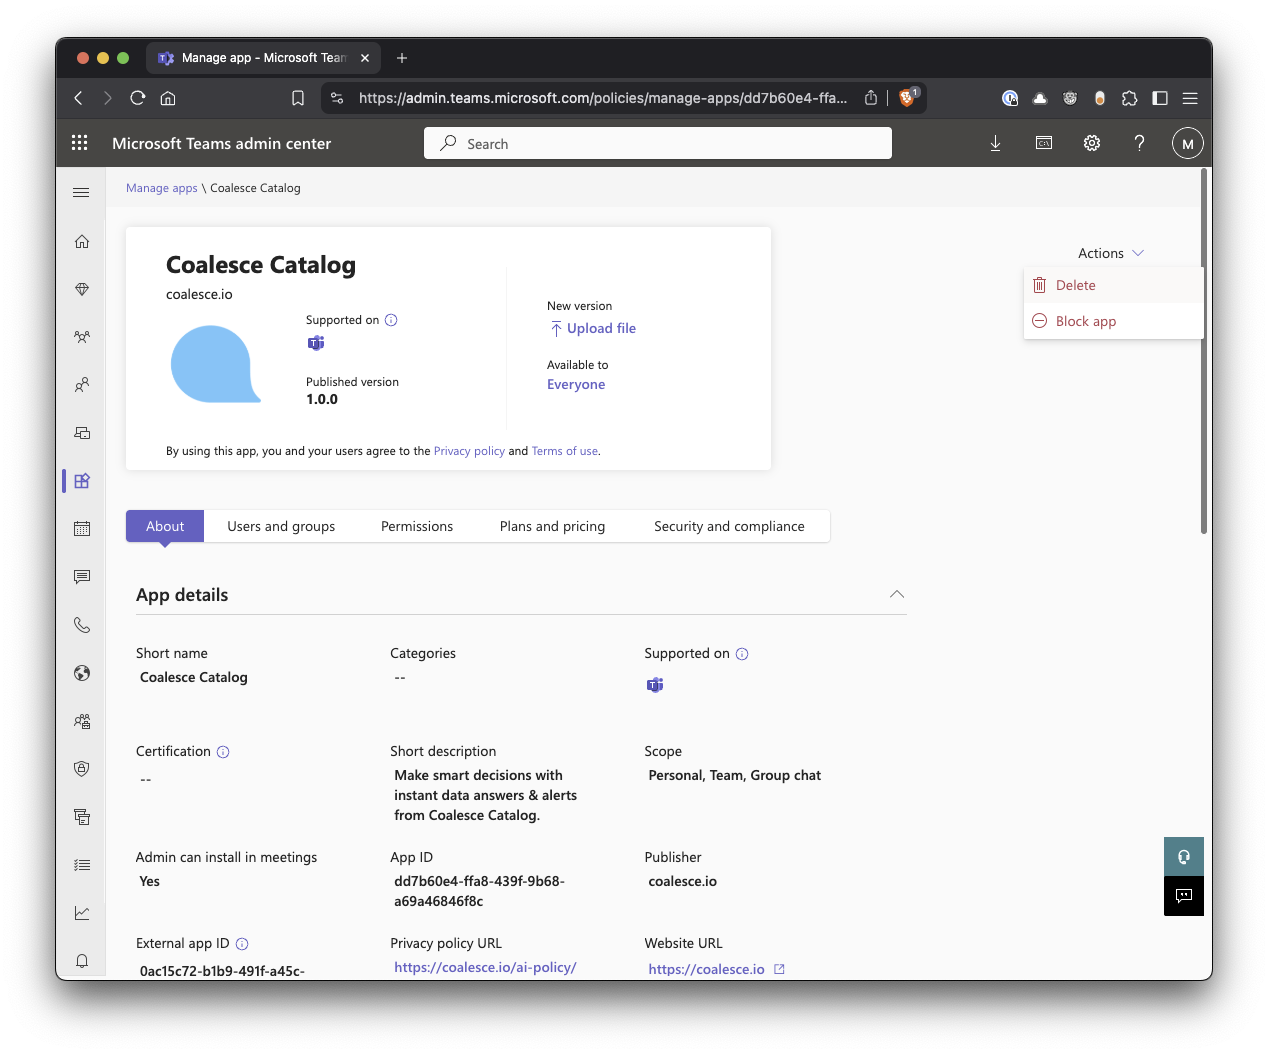Select Delete from the Actions menu

(1075, 285)
